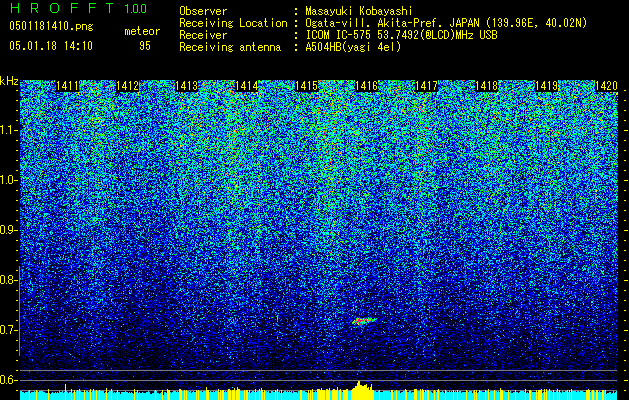Click the version number 1.00
Image resolution: width=629 pixels, height=400 pixels.
point(135,8)
